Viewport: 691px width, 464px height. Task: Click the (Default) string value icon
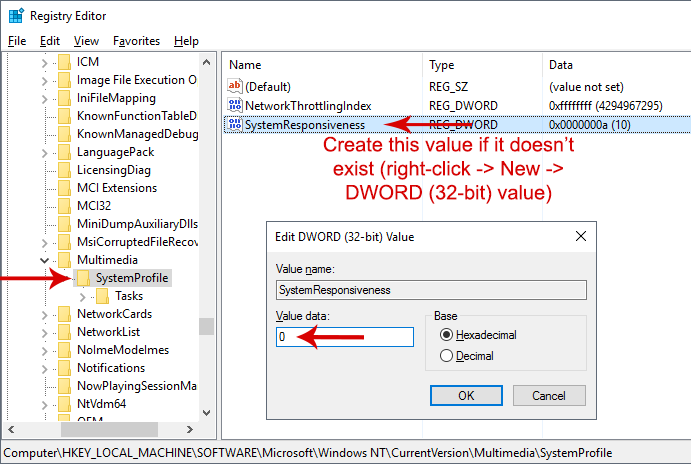[x=235, y=86]
